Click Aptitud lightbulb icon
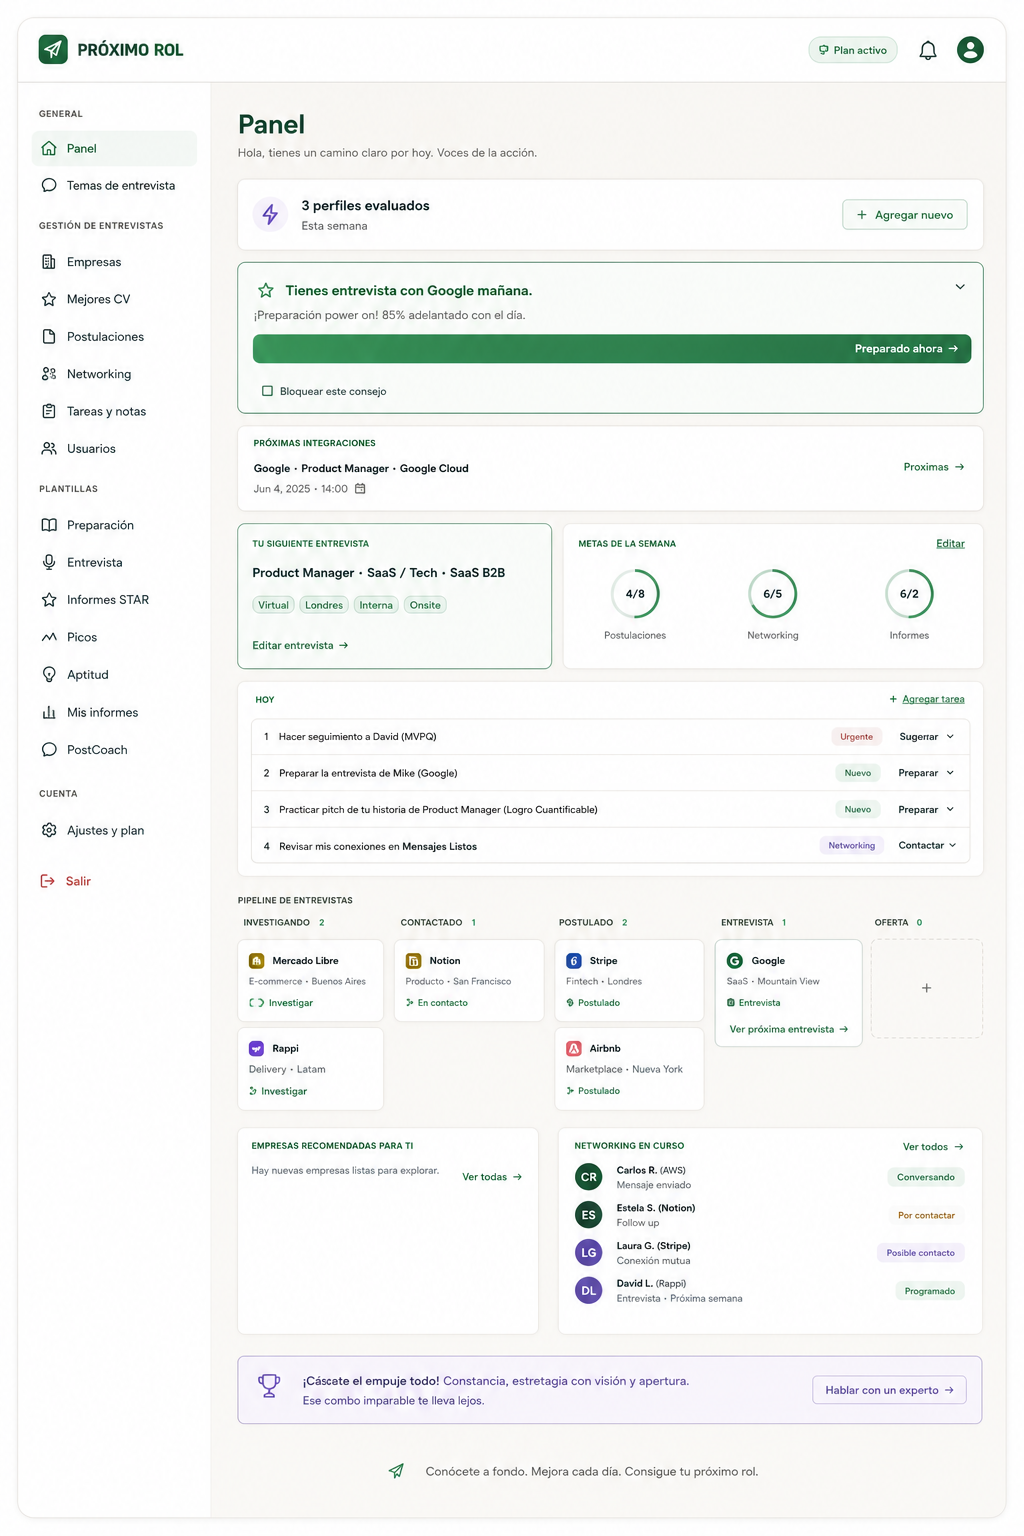Screen dimensions: 1024x1536 click(x=49, y=675)
